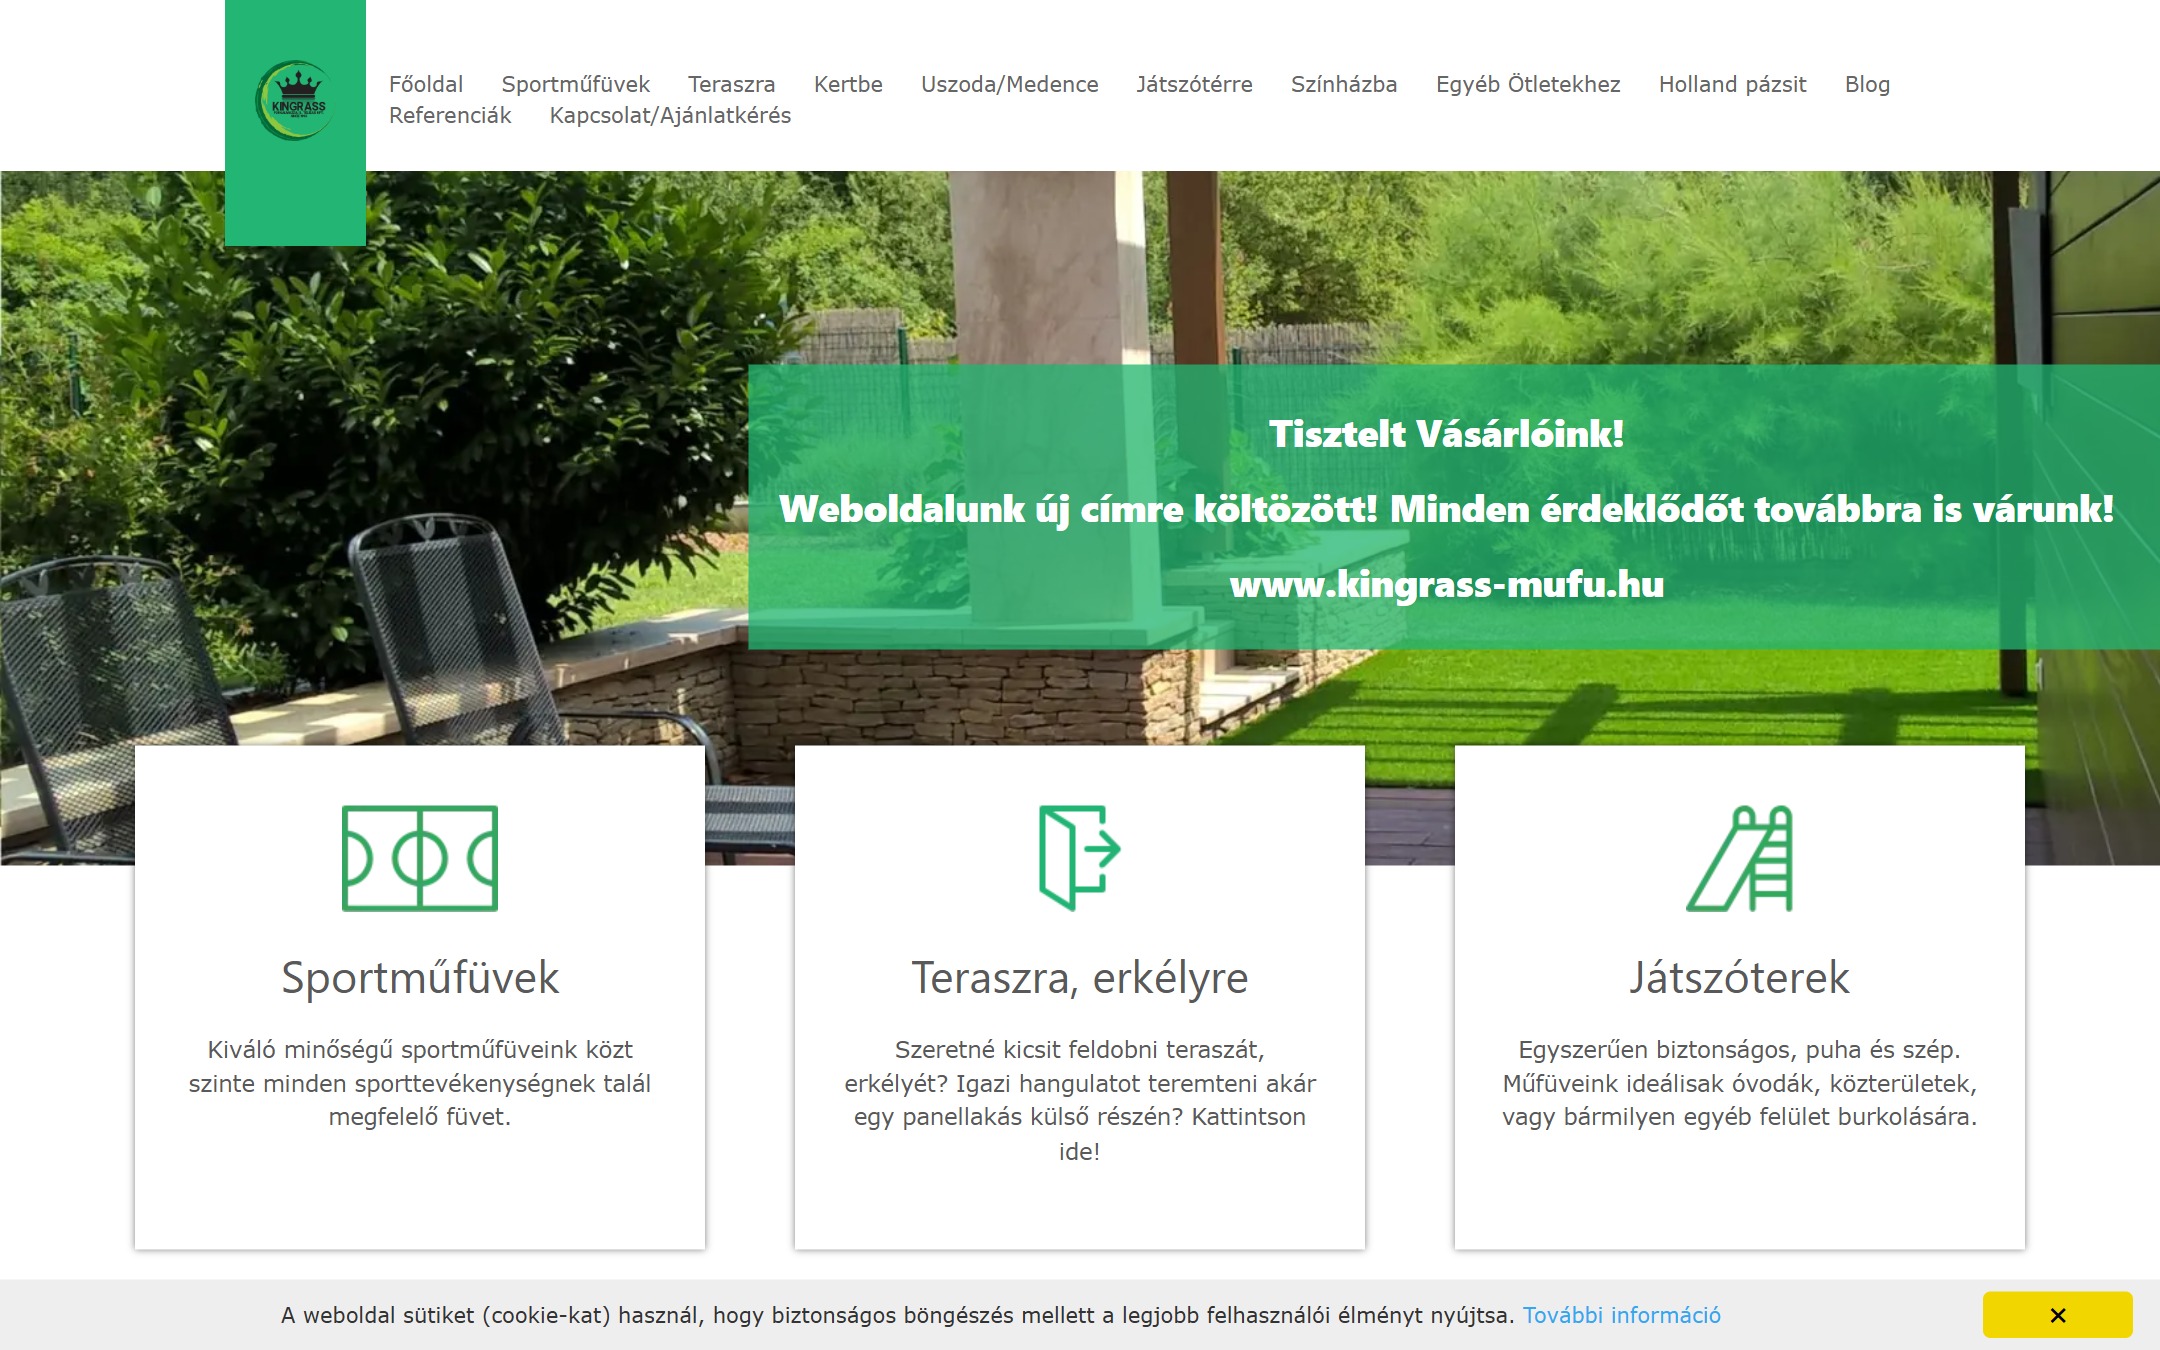
Task: Click the football pitch icon
Action: coord(420,858)
